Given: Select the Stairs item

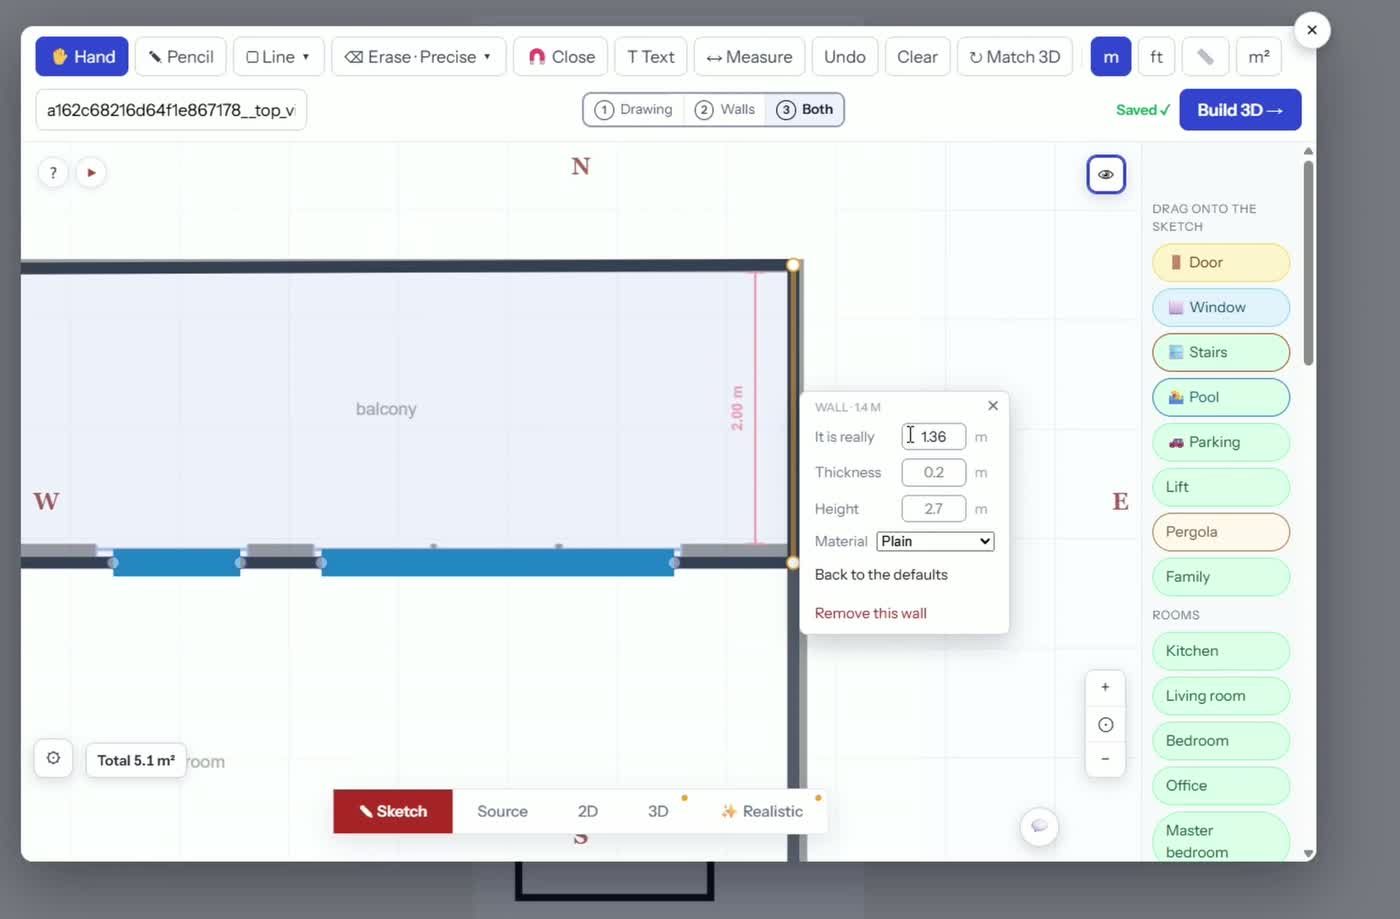Looking at the screenshot, I should pos(1221,352).
